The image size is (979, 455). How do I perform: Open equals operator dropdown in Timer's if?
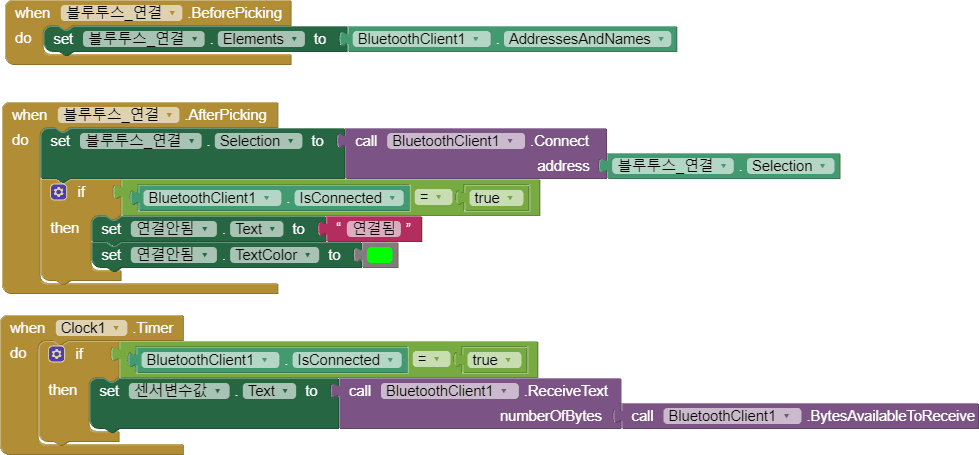tap(431, 360)
